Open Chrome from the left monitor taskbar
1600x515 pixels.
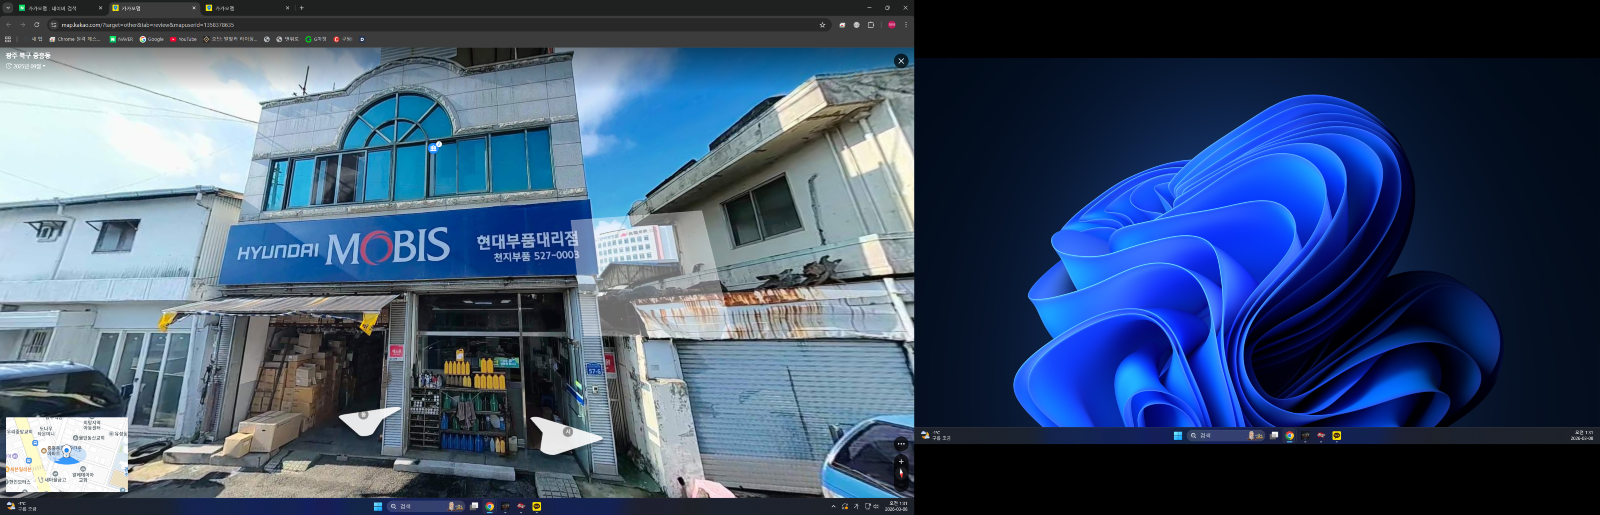tap(489, 506)
